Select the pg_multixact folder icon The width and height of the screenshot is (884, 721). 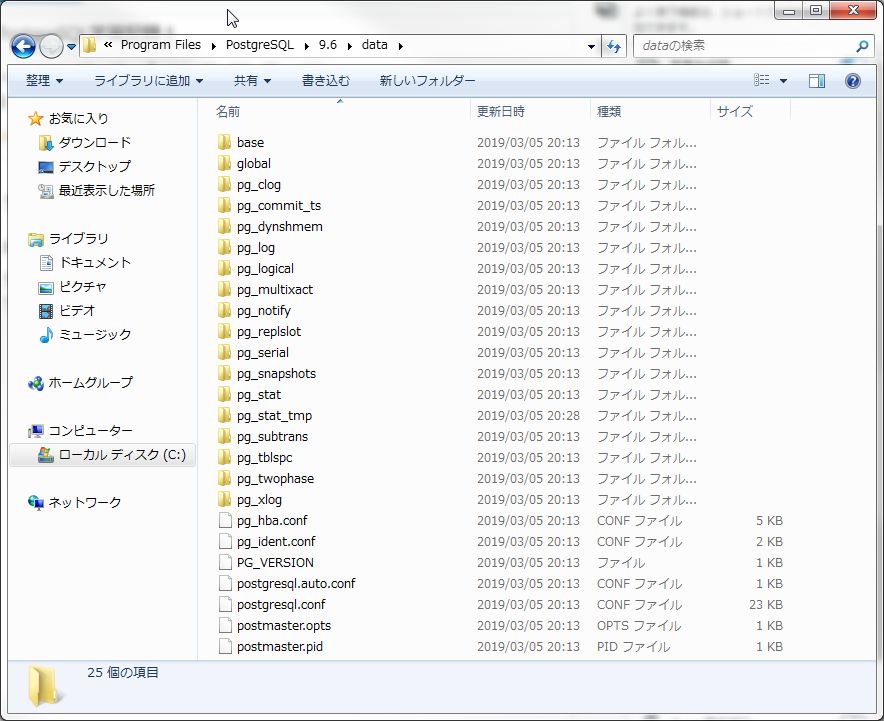224,289
